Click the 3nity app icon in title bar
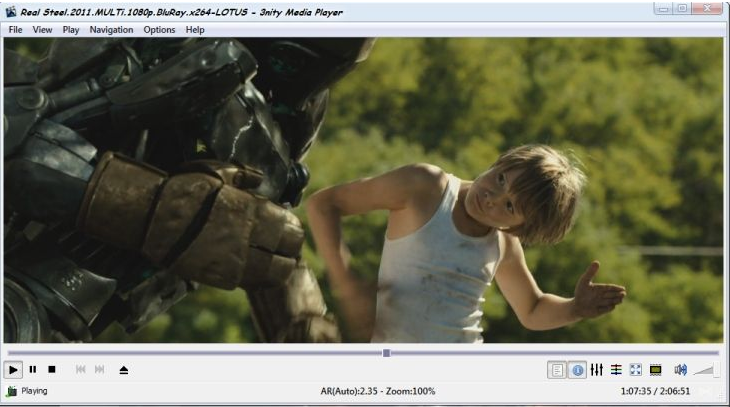Viewport: 730px width, 407px height. (10, 12)
